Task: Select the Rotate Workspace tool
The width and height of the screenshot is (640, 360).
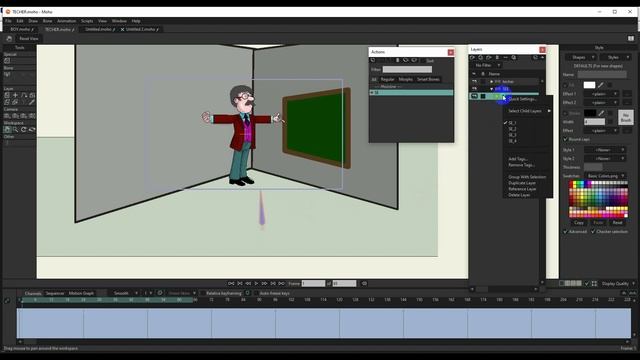Action: (x=24, y=129)
